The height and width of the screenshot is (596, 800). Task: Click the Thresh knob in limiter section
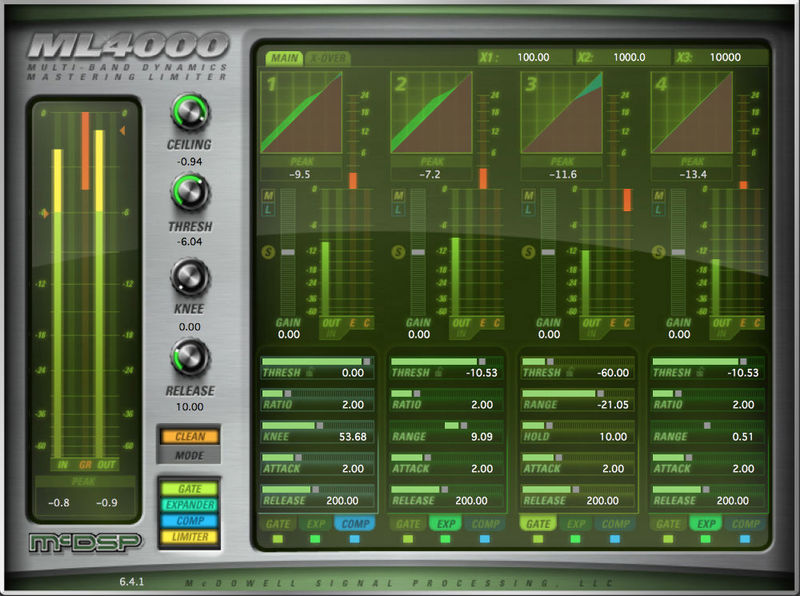pyautogui.click(x=189, y=193)
